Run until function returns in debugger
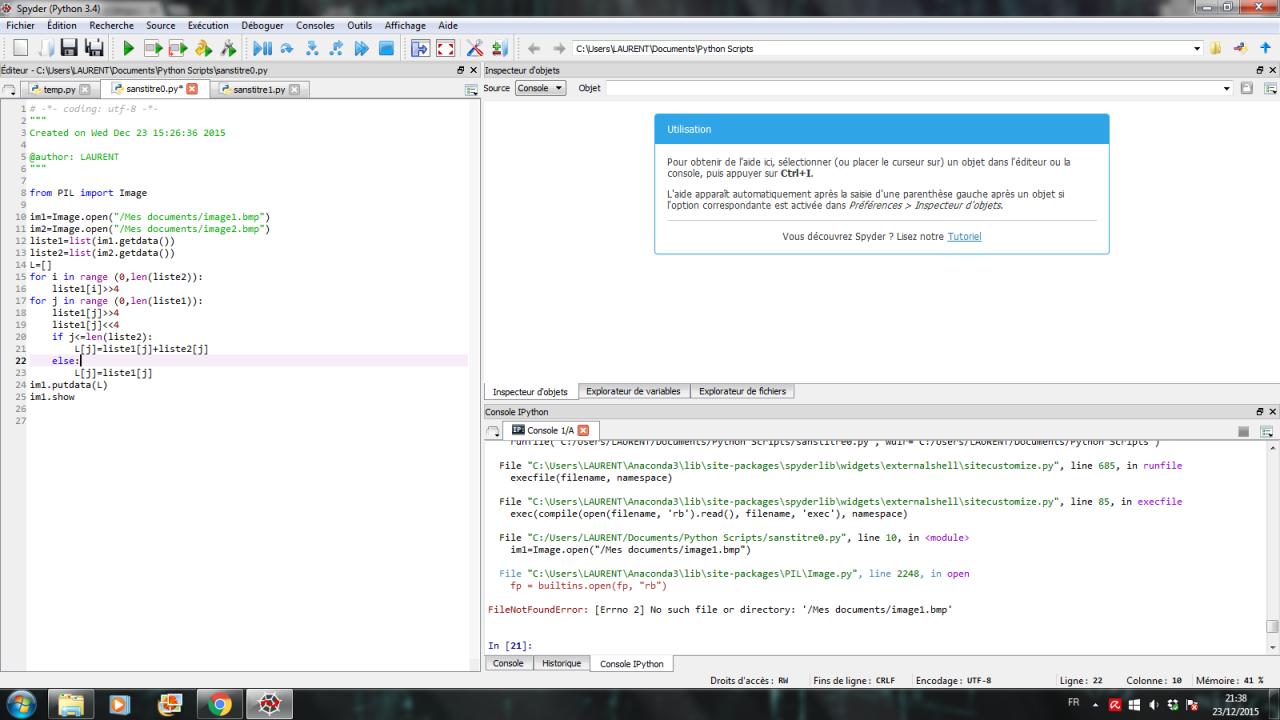The height and width of the screenshot is (720, 1280). click(337, 48)
